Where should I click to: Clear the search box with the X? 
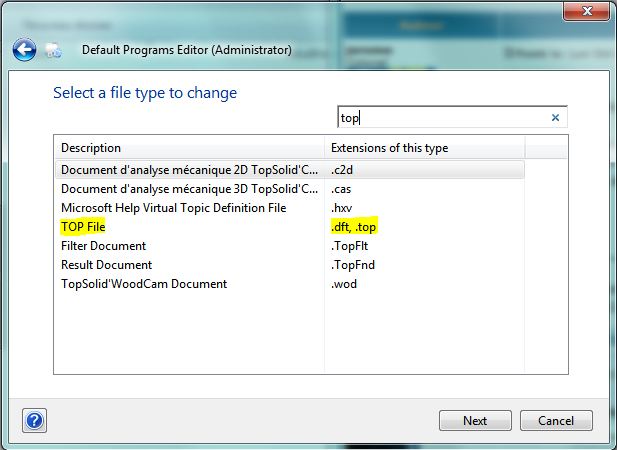pos(555,117)
